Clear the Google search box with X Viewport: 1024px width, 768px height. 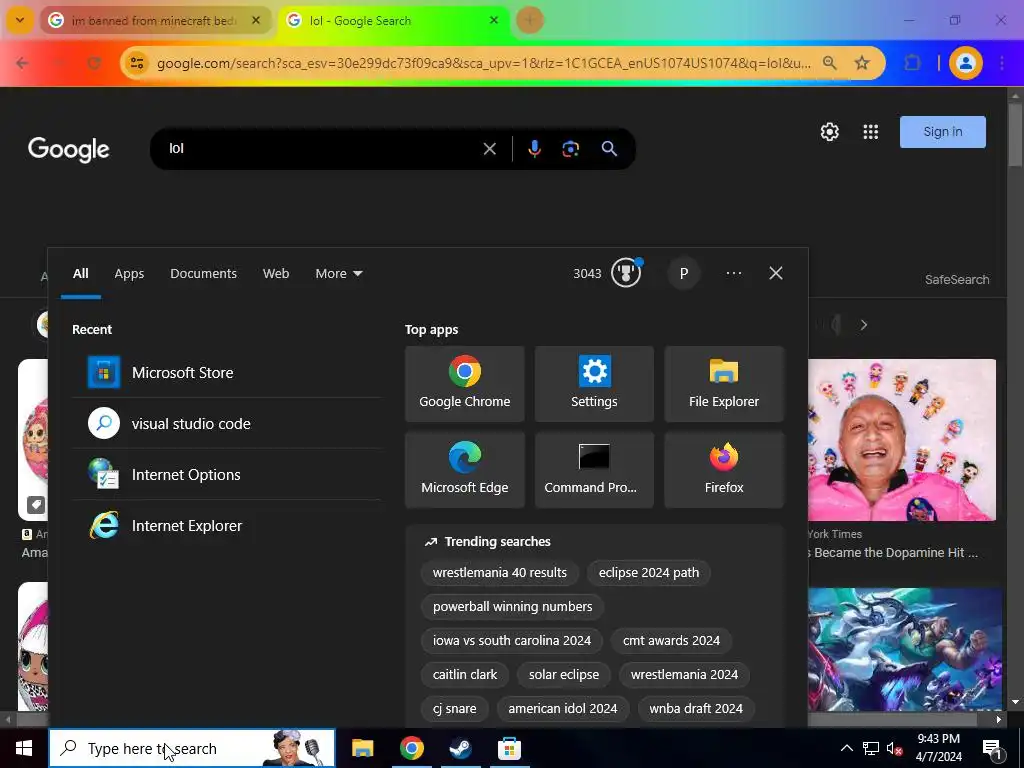click(489, 149)
